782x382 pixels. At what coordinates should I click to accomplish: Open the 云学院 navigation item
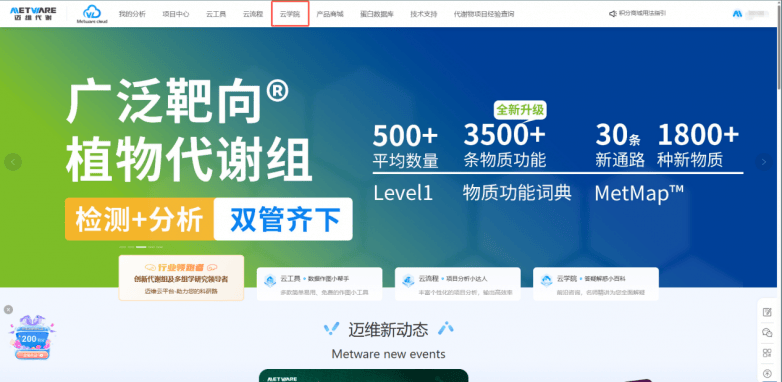[x=290, y=14]
